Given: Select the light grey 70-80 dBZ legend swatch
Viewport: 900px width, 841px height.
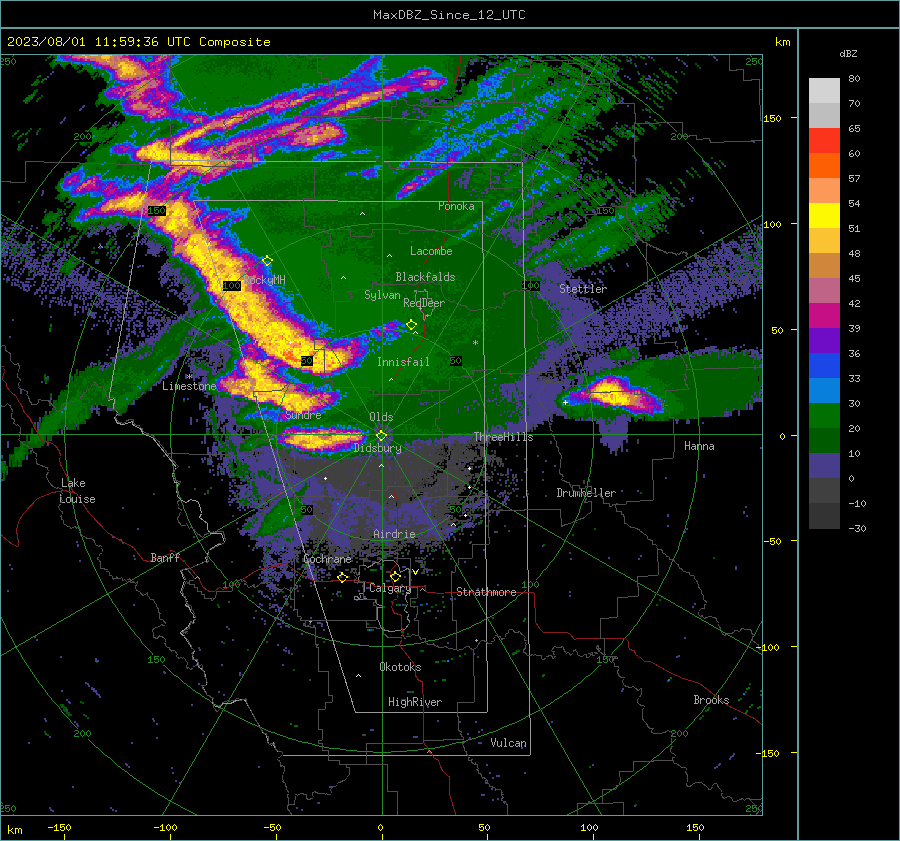Looking at the screenshot, I should click(824, 91).
